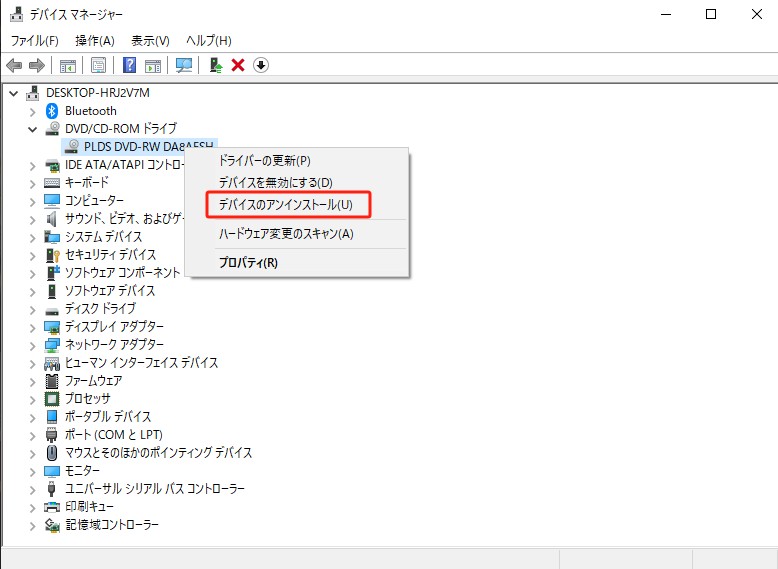Click the update driver toolbar icon
Viewport: 778px width, 569px height.
click(215, 65)
